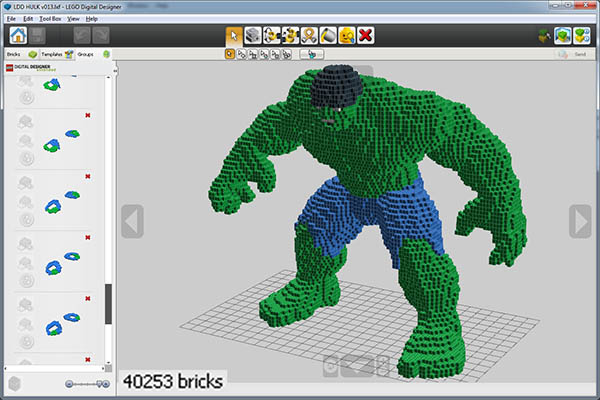Open the File menu

pos(11,19)
